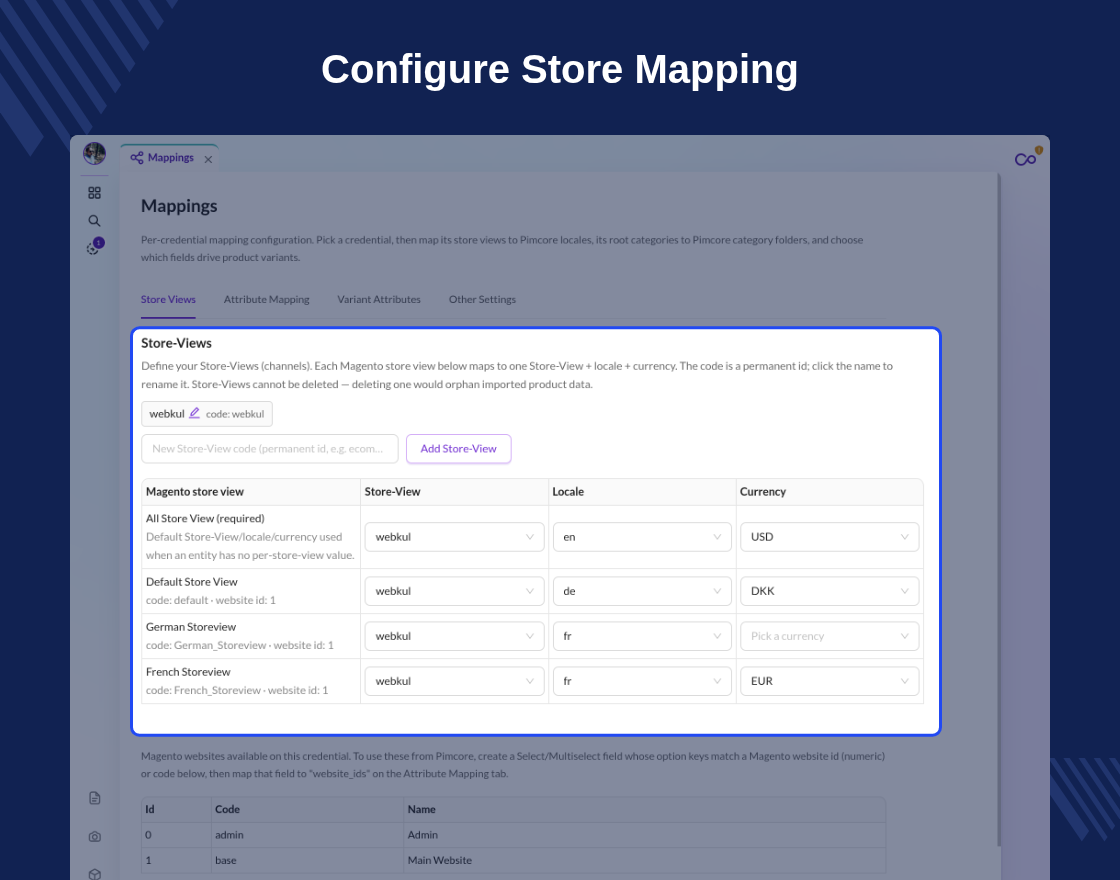The width and height of the screenshot is (1120, 880).
Task: Click the Mappings page heading
Action: click(179, 206)
